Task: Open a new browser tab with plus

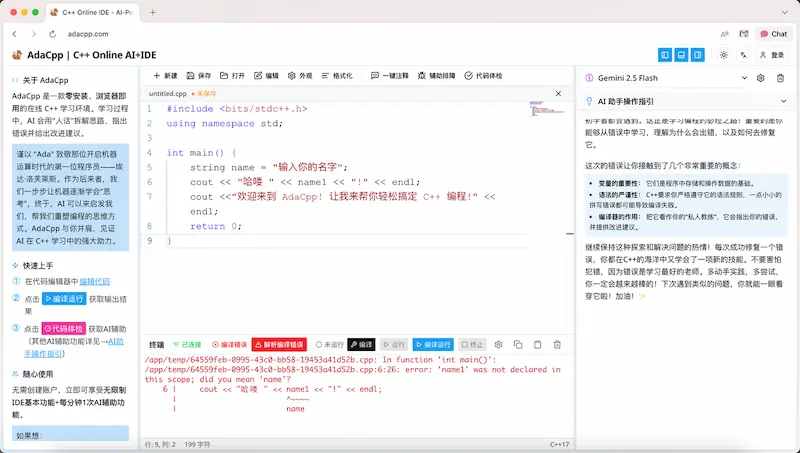Action: (x=153, y=12)
